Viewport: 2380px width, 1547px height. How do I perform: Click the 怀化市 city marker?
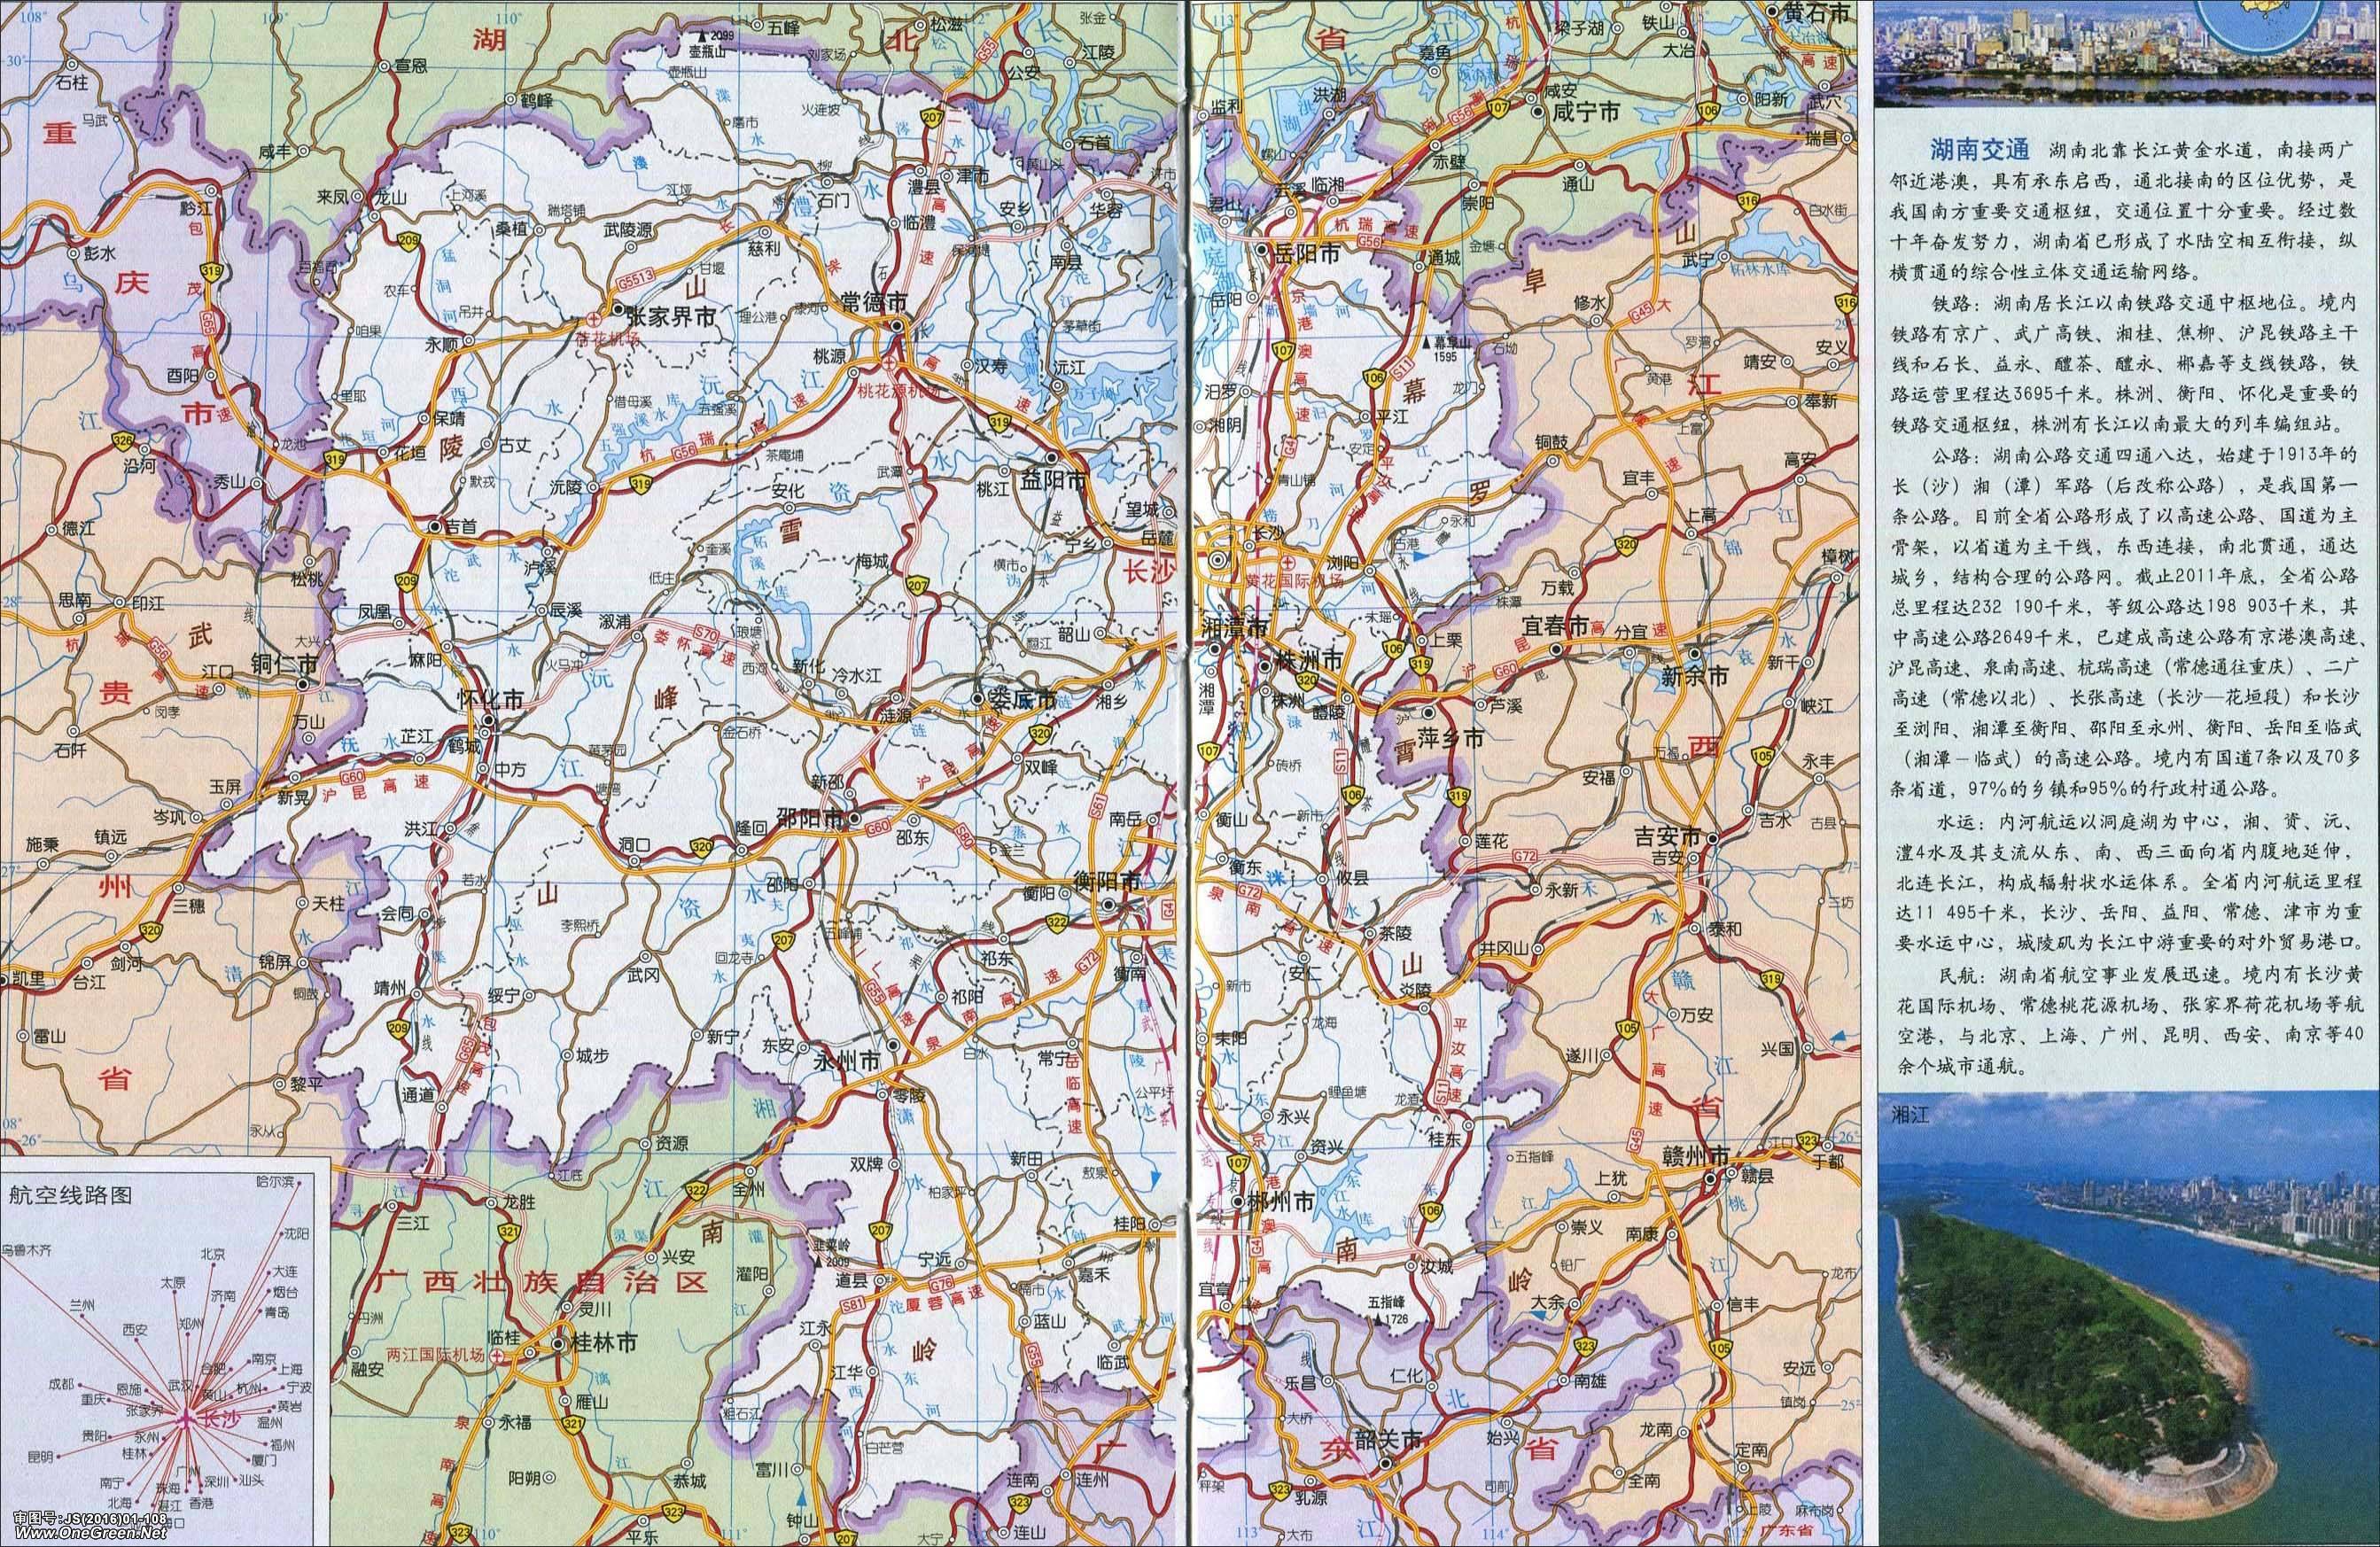(488, 721)
